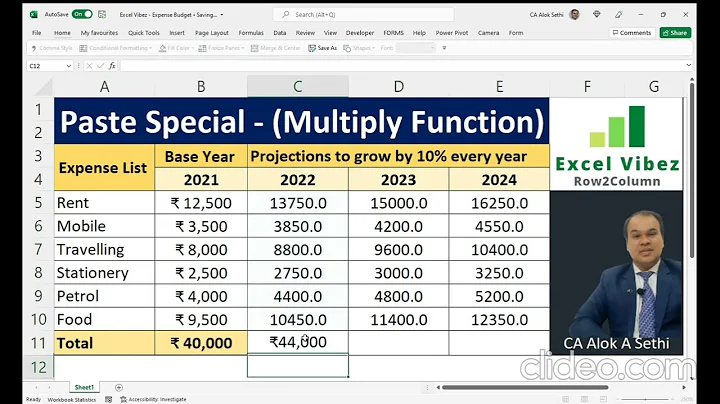Screen dimensions: 720x404
Task: Click the Insert Function fx icon
Action: pyautogui.click(x=112, y=66)
